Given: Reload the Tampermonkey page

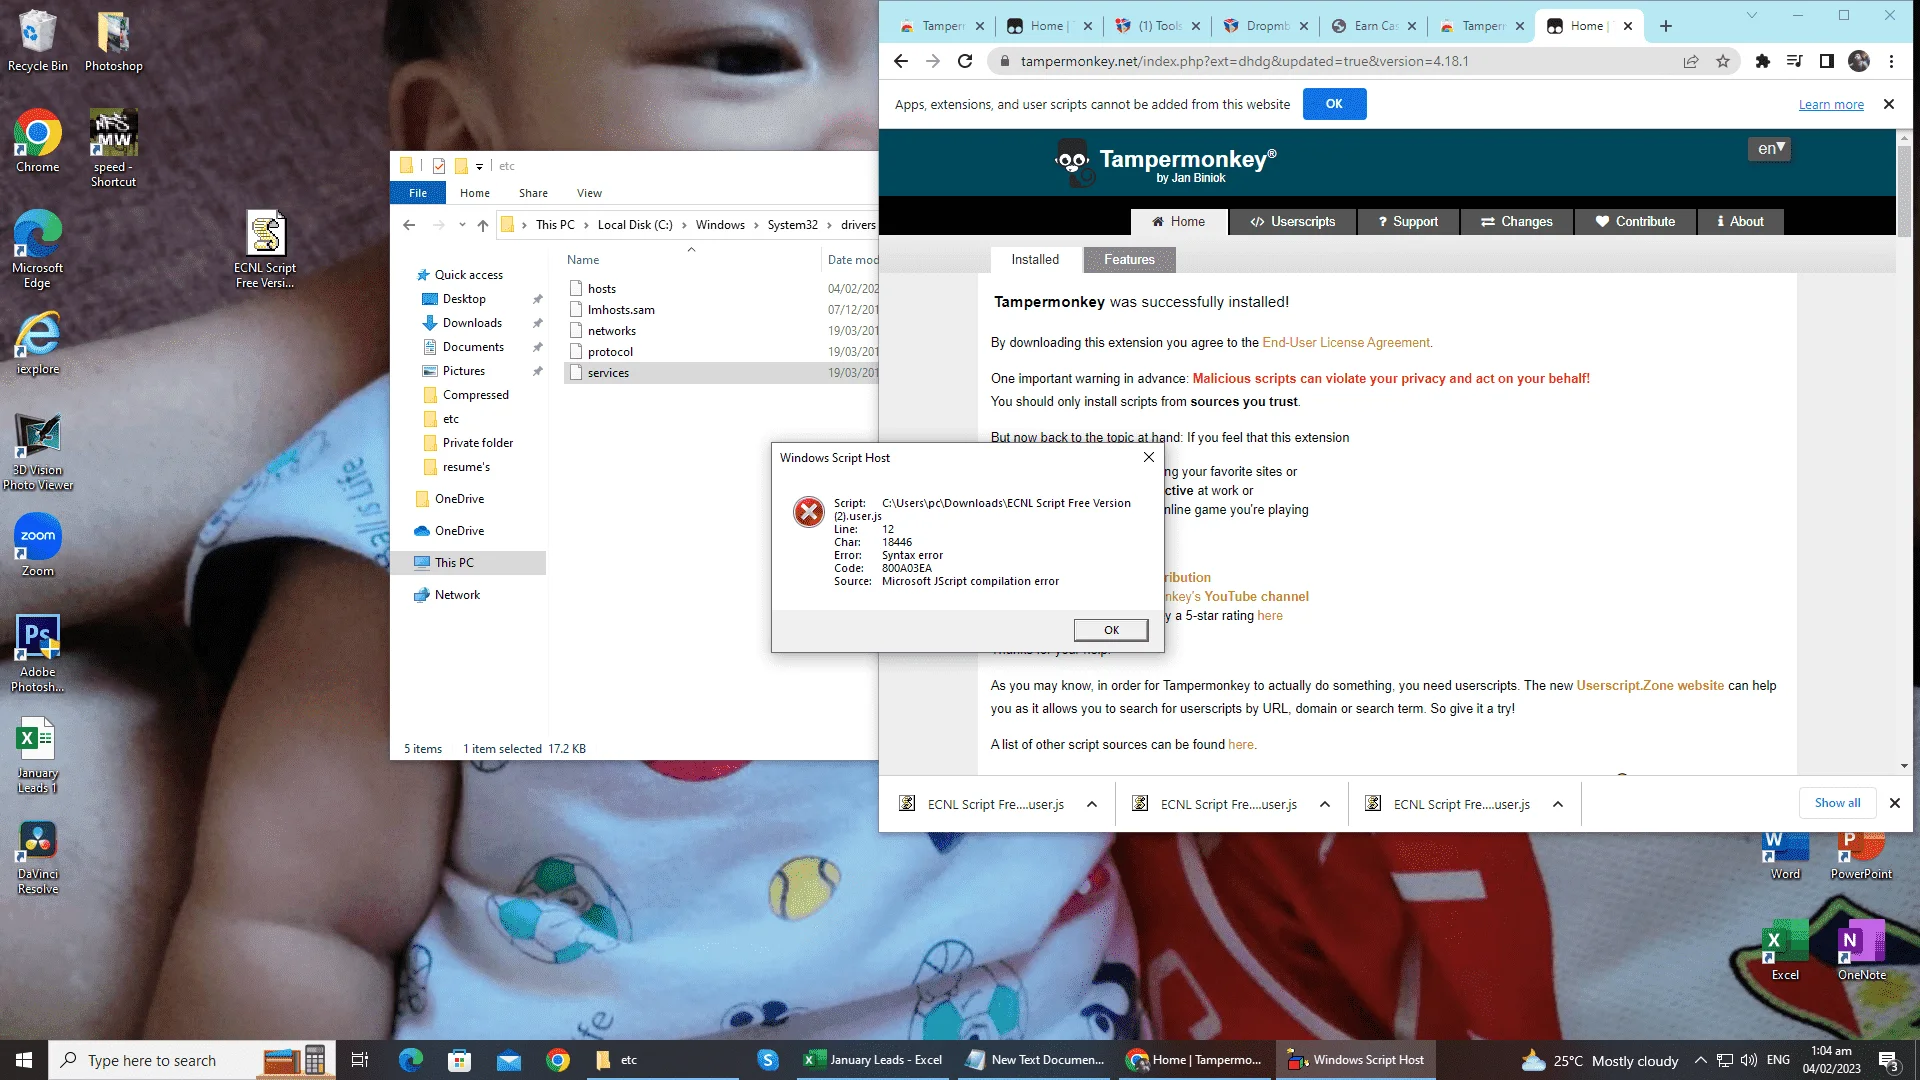Looking at the screenshot, I should 965,61.
